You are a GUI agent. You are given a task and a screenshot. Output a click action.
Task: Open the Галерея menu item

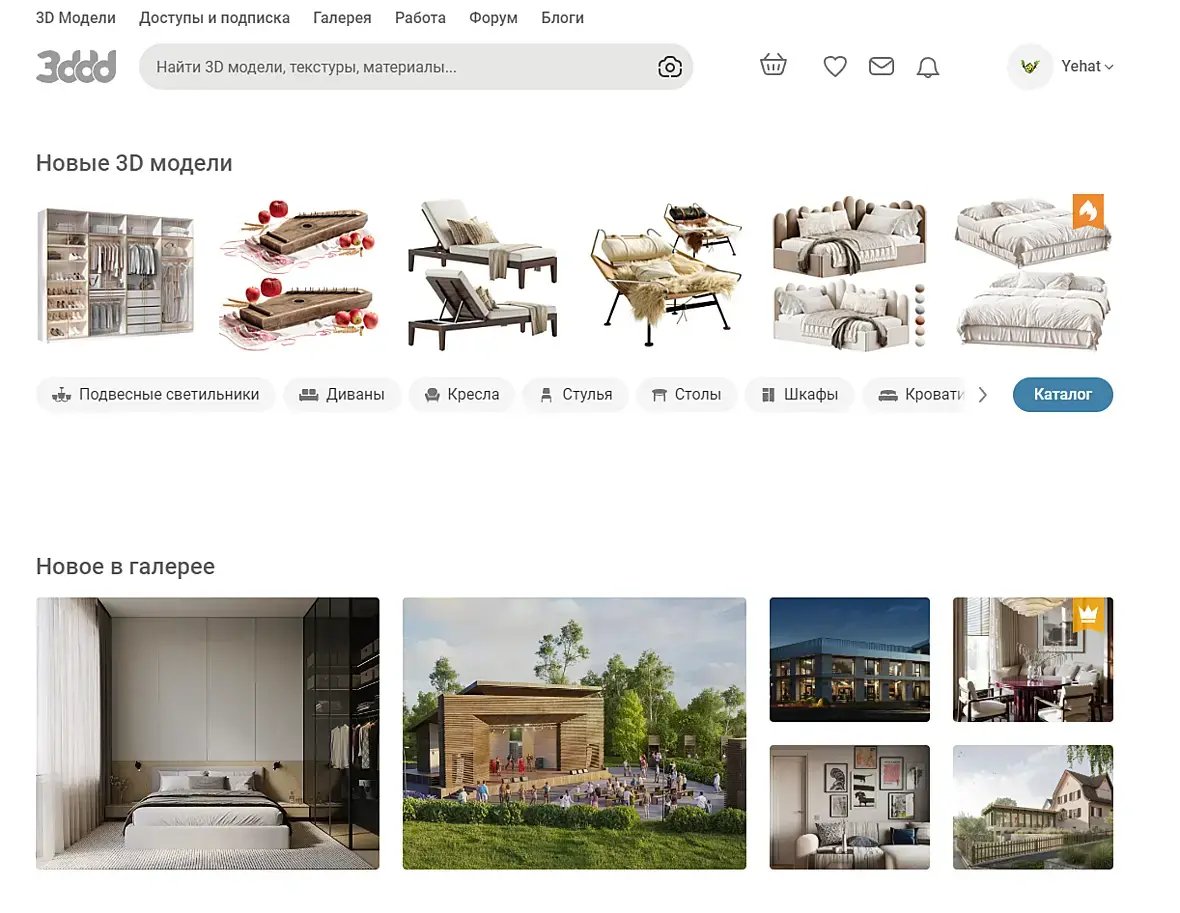click(x=342, y=17)
